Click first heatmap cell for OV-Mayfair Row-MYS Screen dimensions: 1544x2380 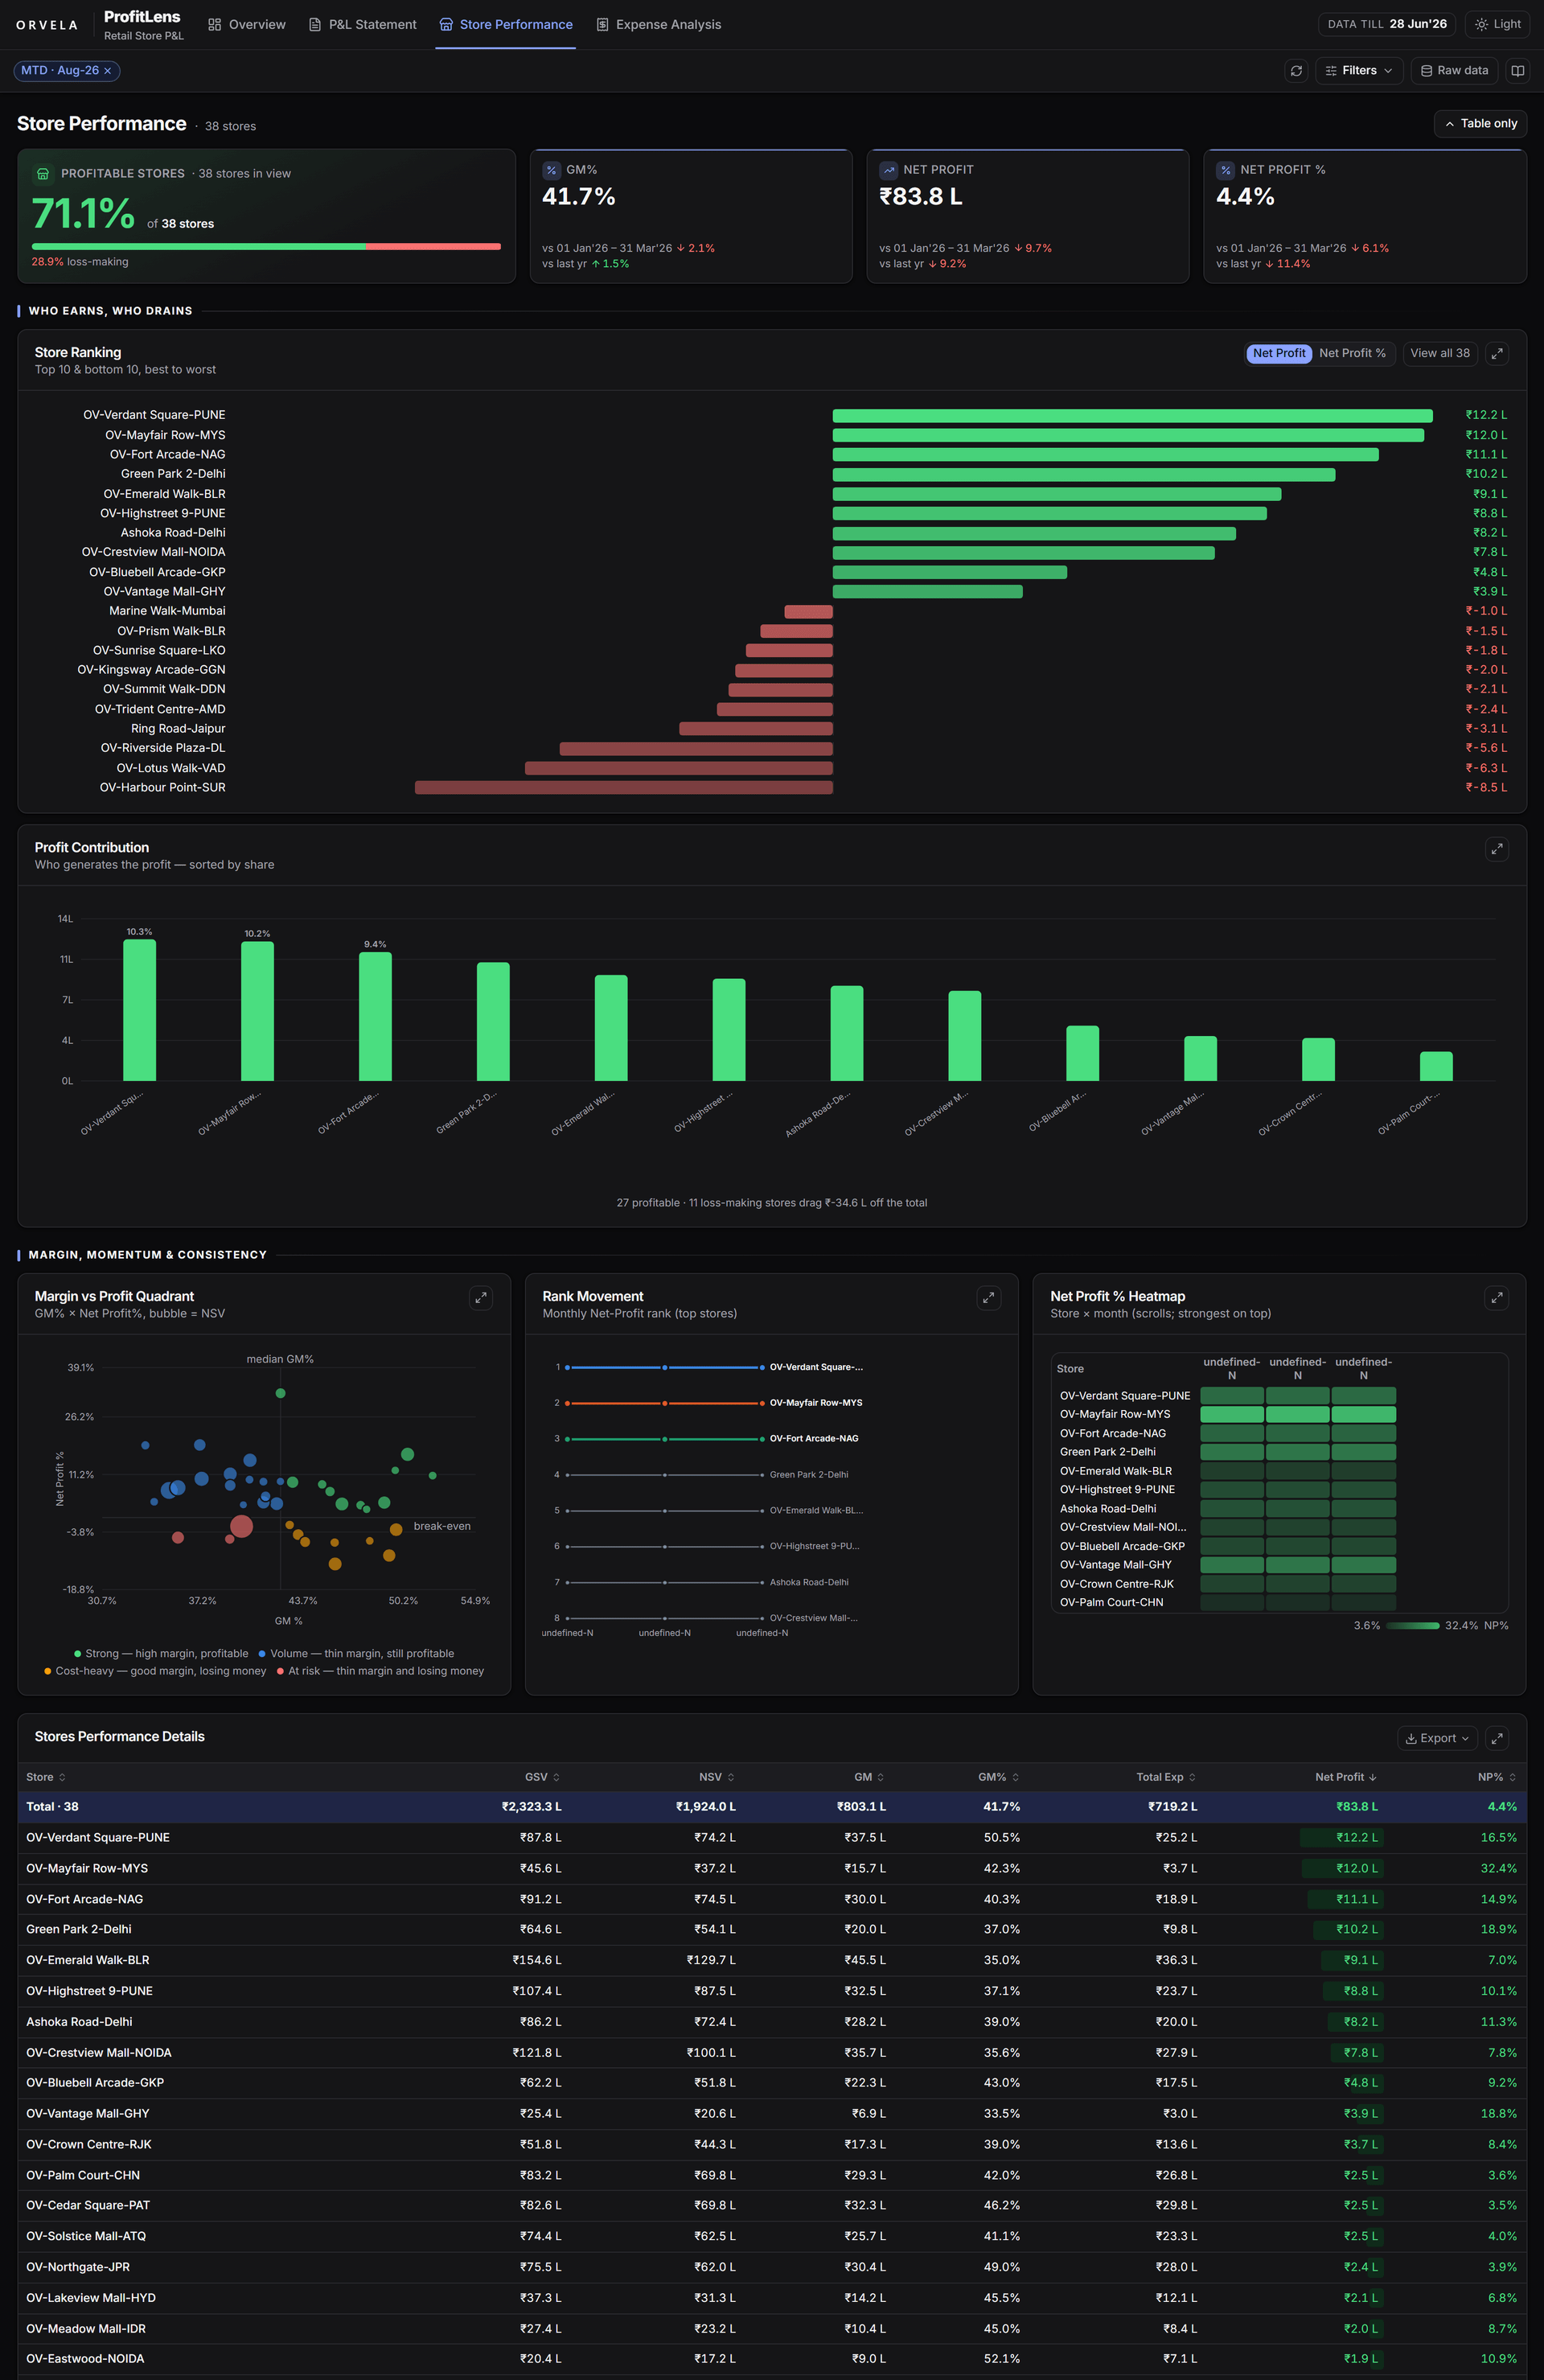click(x=1232, y=1415)
